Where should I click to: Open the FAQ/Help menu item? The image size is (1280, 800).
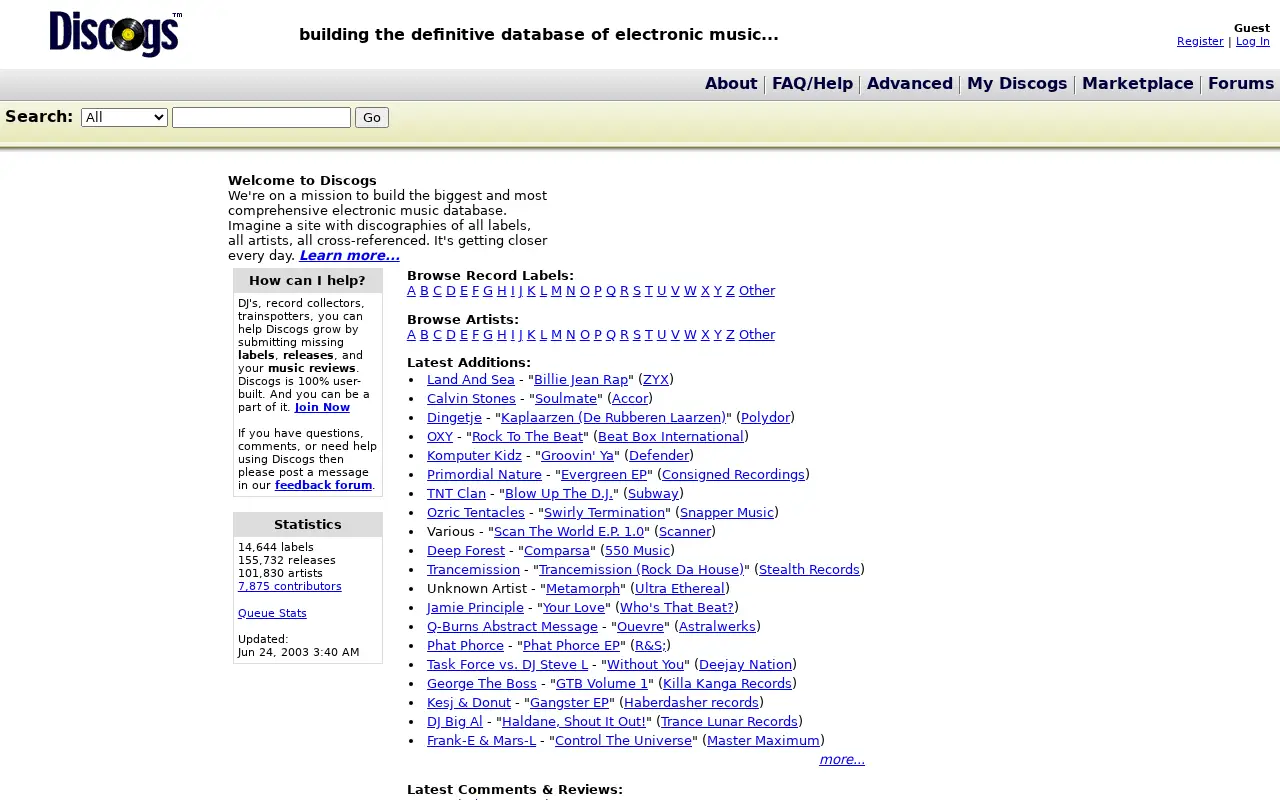click(812, 84)
